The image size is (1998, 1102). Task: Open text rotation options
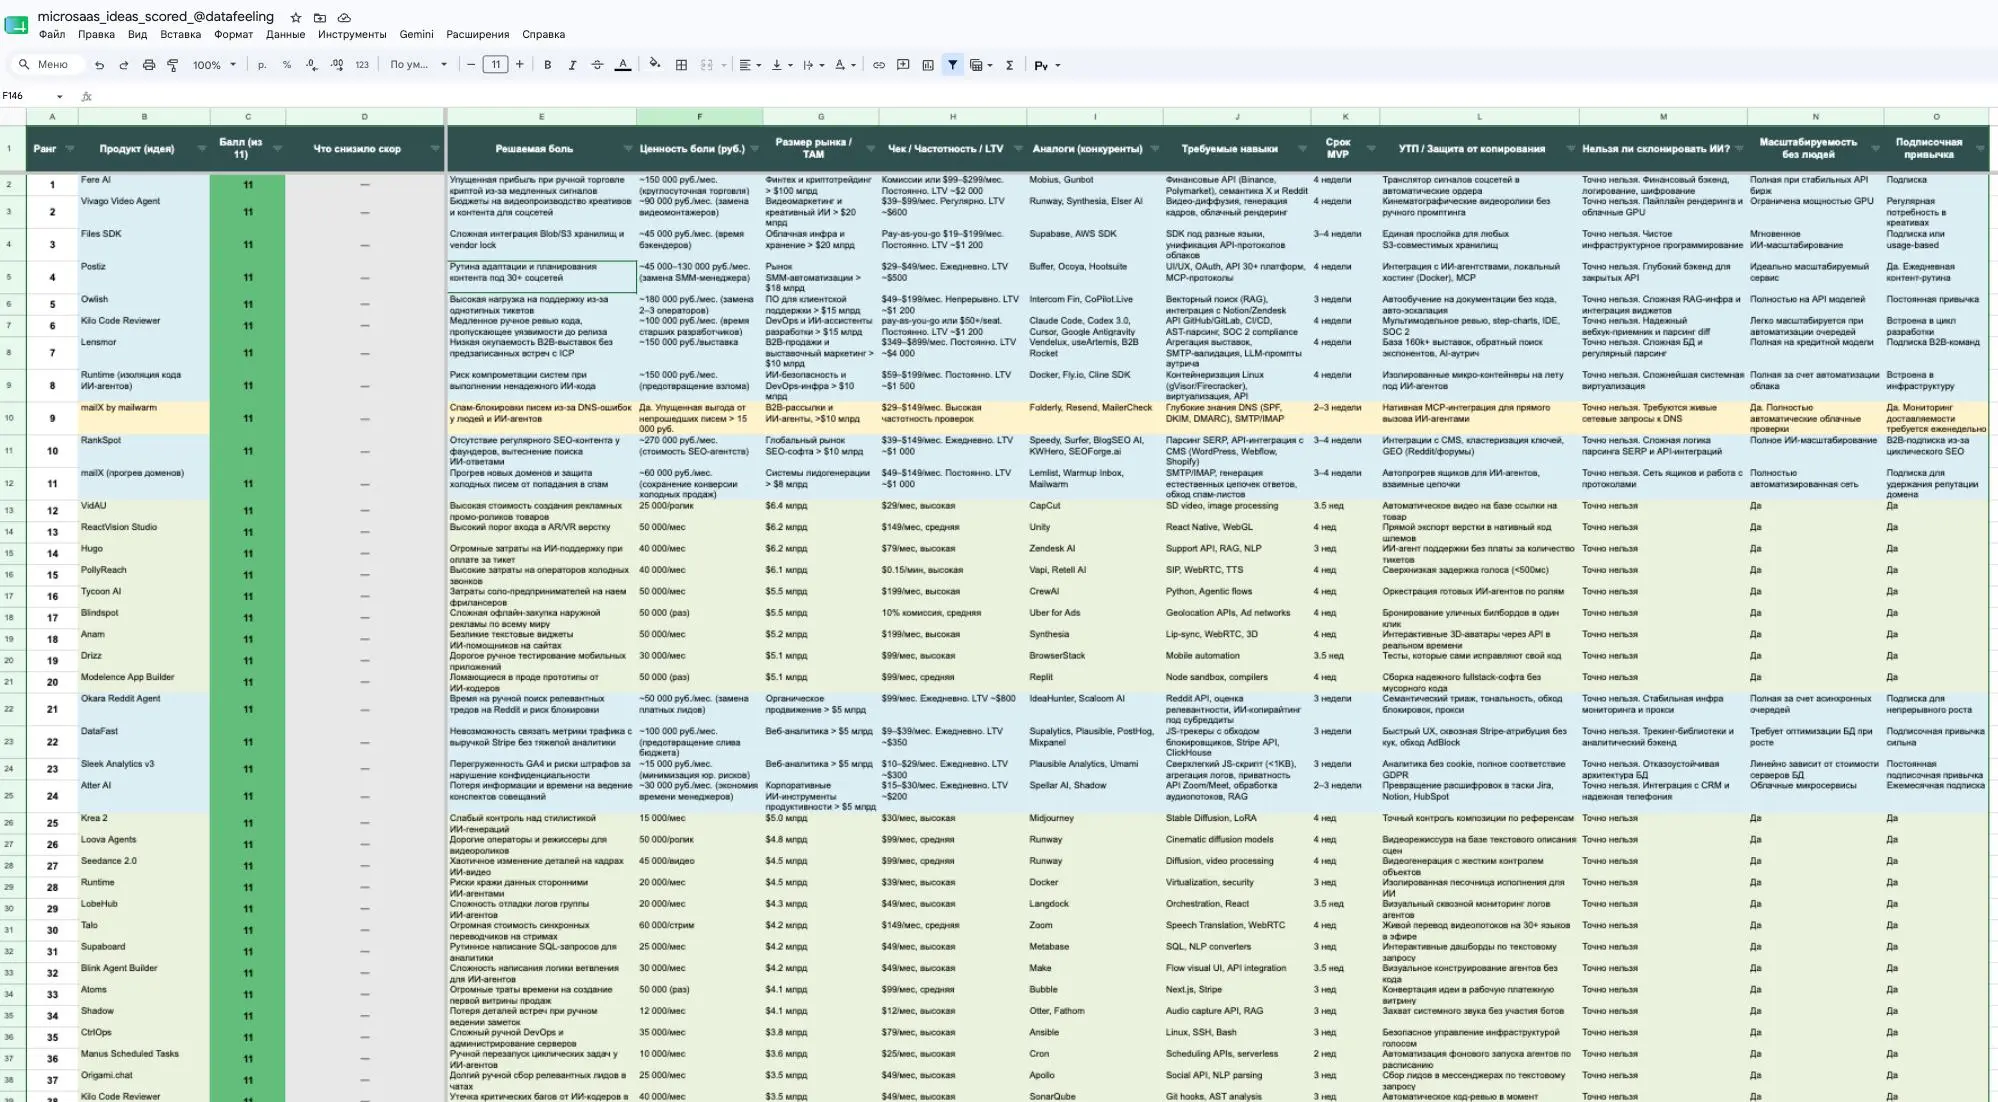click(845, 65)
